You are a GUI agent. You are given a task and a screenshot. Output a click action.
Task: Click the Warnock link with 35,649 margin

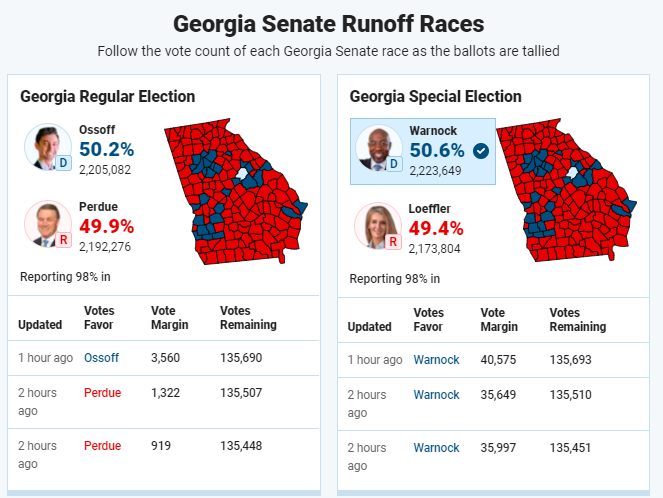[x=436, y=395]
